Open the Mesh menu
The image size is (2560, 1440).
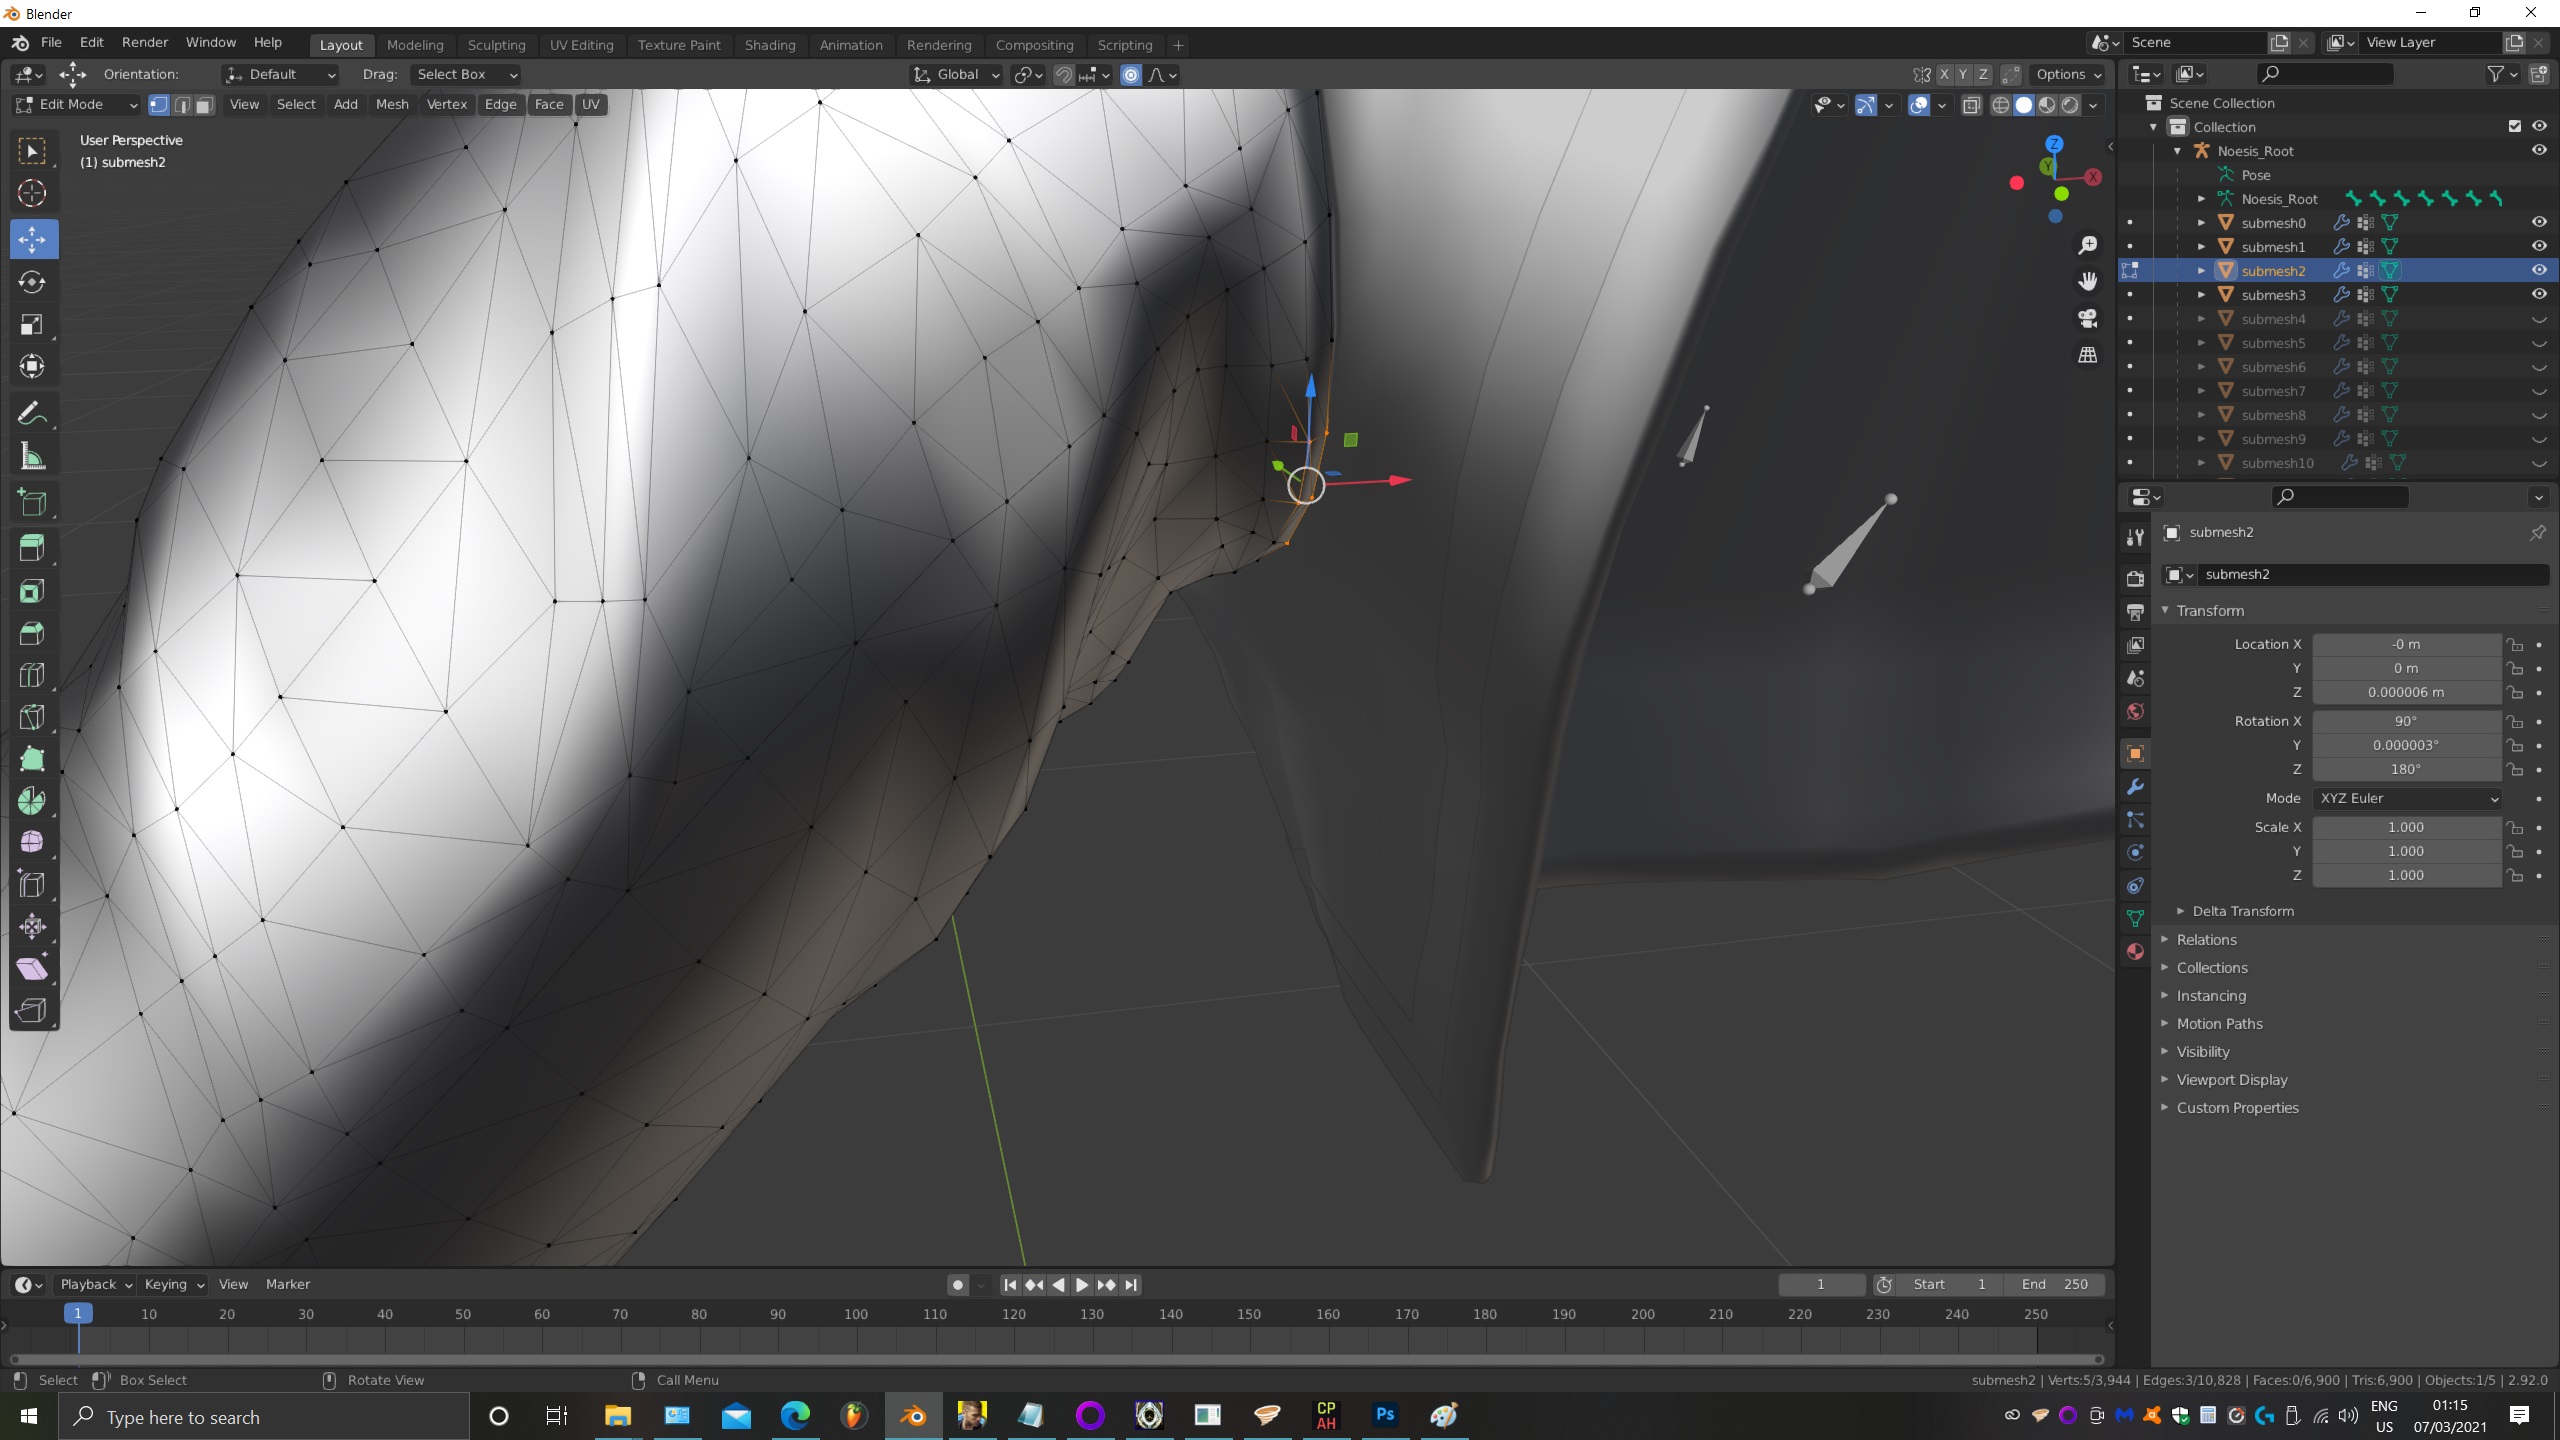tap(392, 104)
